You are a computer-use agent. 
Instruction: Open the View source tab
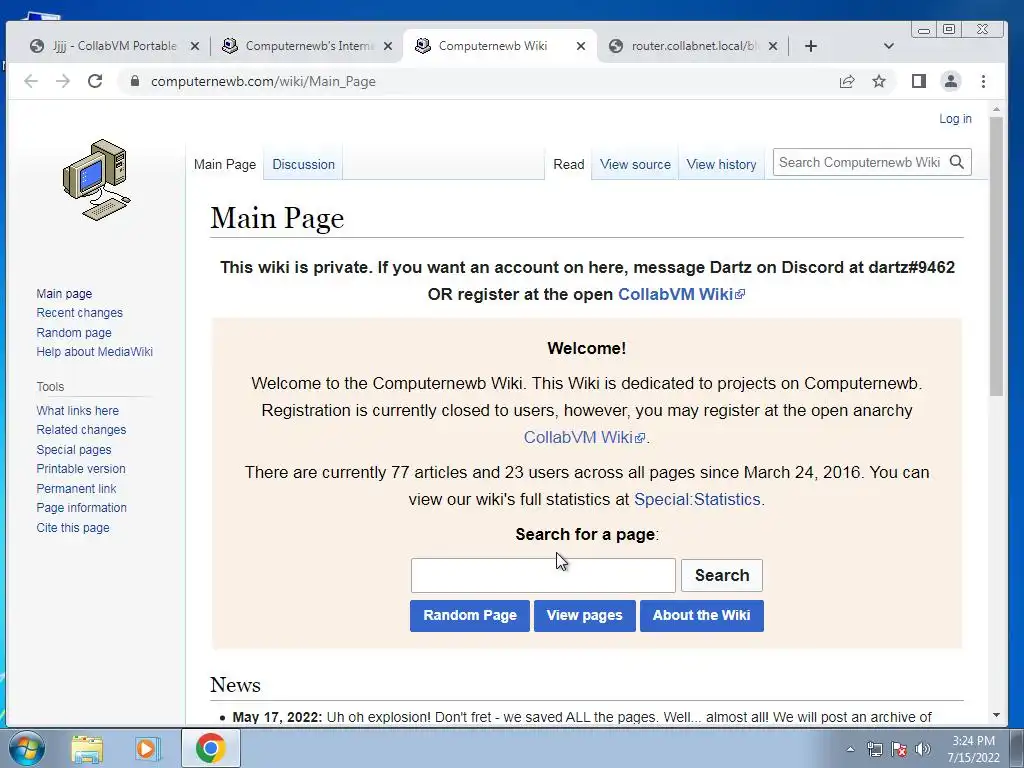tap(635, 165)
